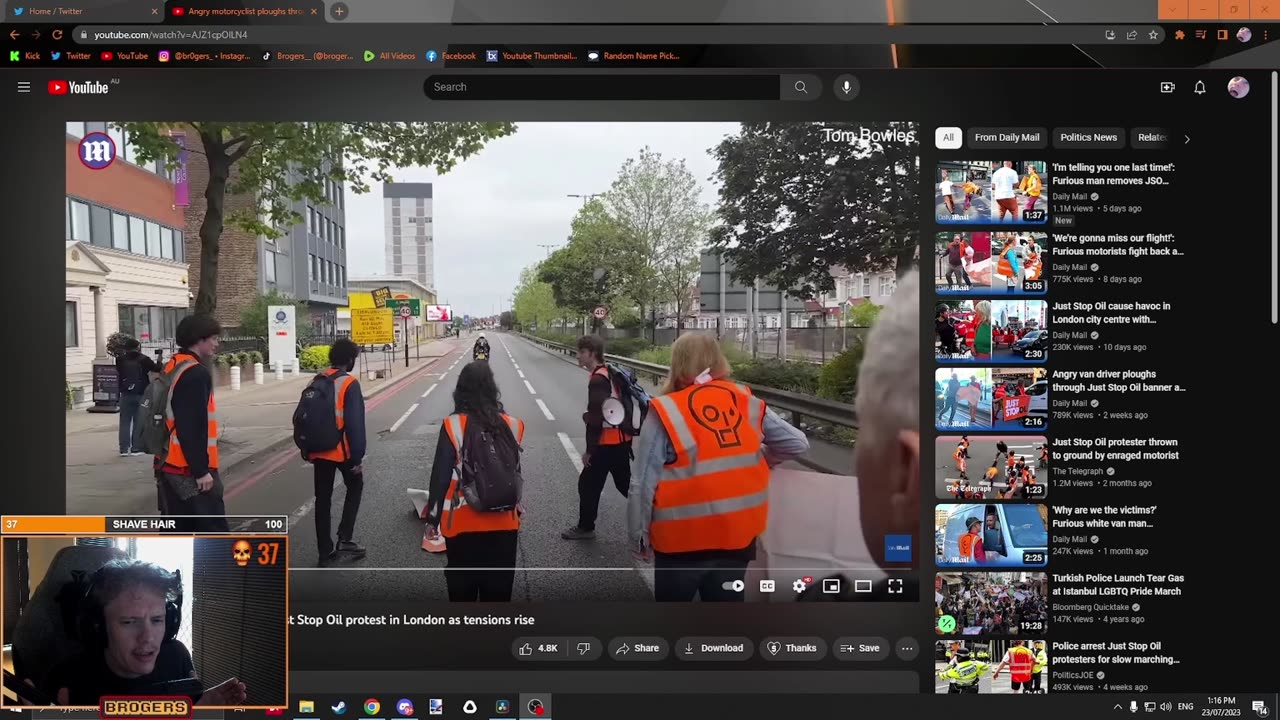This screenshot has height=720, width=1280.
Task: Enter fullscreen on the video player
Action: tap(895, 586)
